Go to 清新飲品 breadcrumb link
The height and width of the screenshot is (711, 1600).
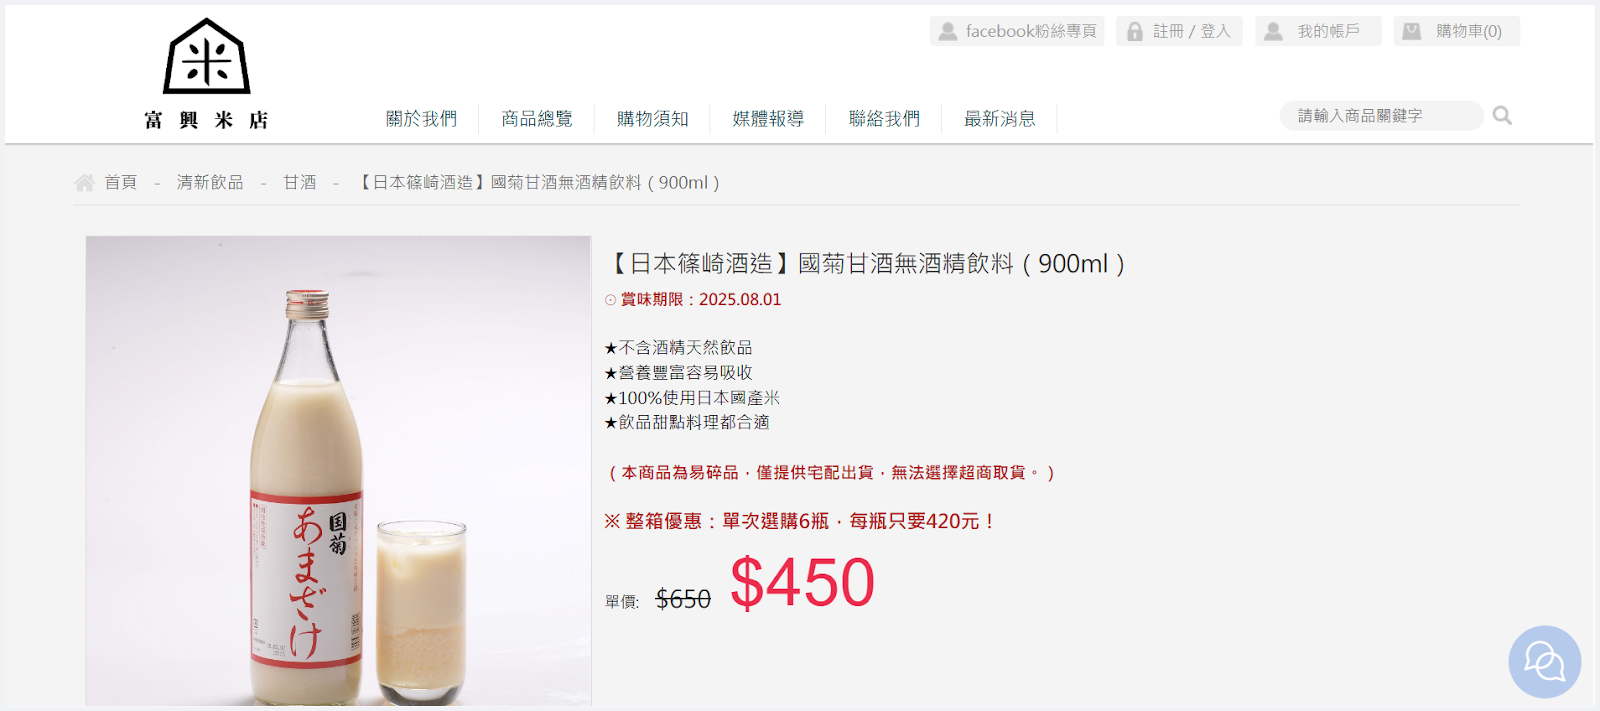pyautogui.click(x=210, y=182)
